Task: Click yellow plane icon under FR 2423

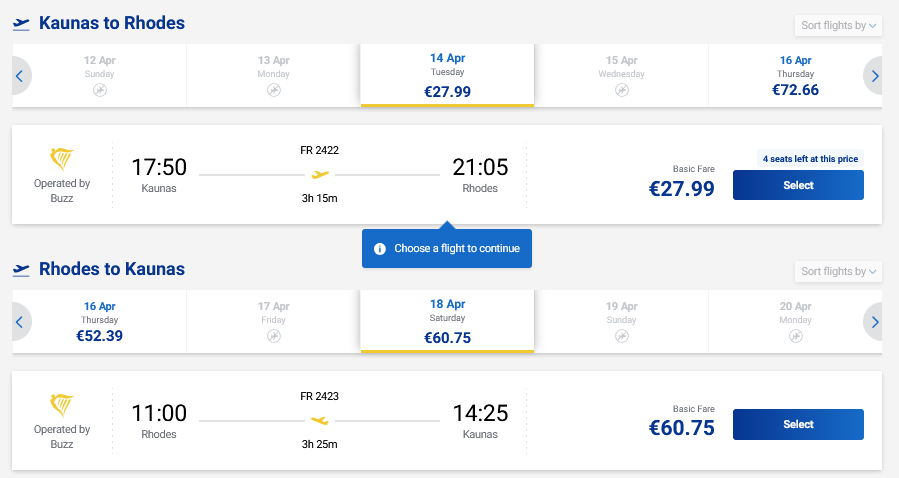Action: coord(320,421)
